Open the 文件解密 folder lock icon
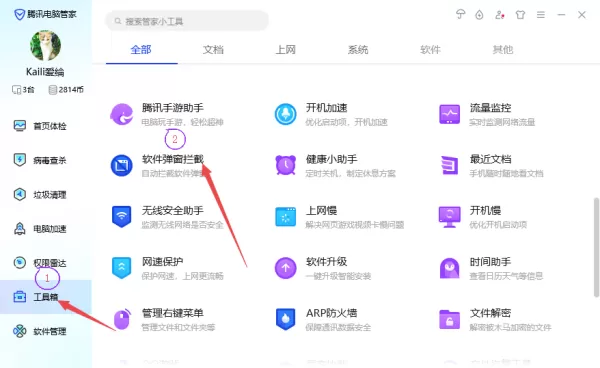The height and width of the screenshot is (368, 600). pos(449,319)
